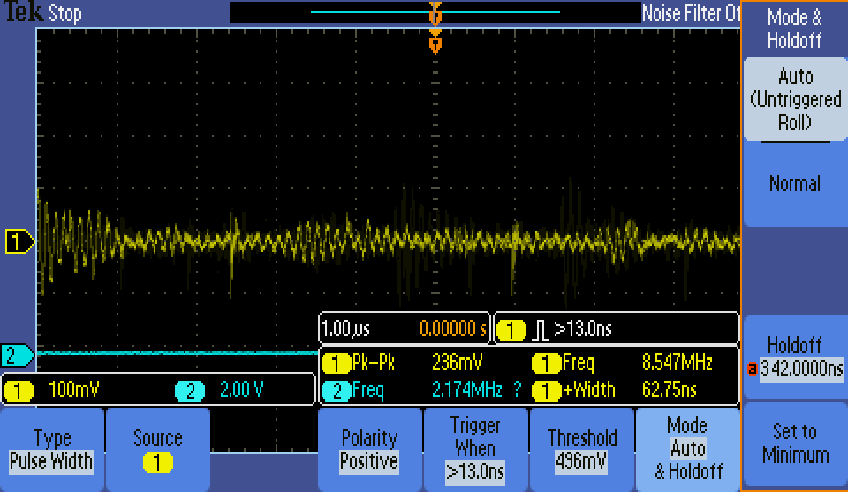Click the Tek logo

[x=24, y=12]
